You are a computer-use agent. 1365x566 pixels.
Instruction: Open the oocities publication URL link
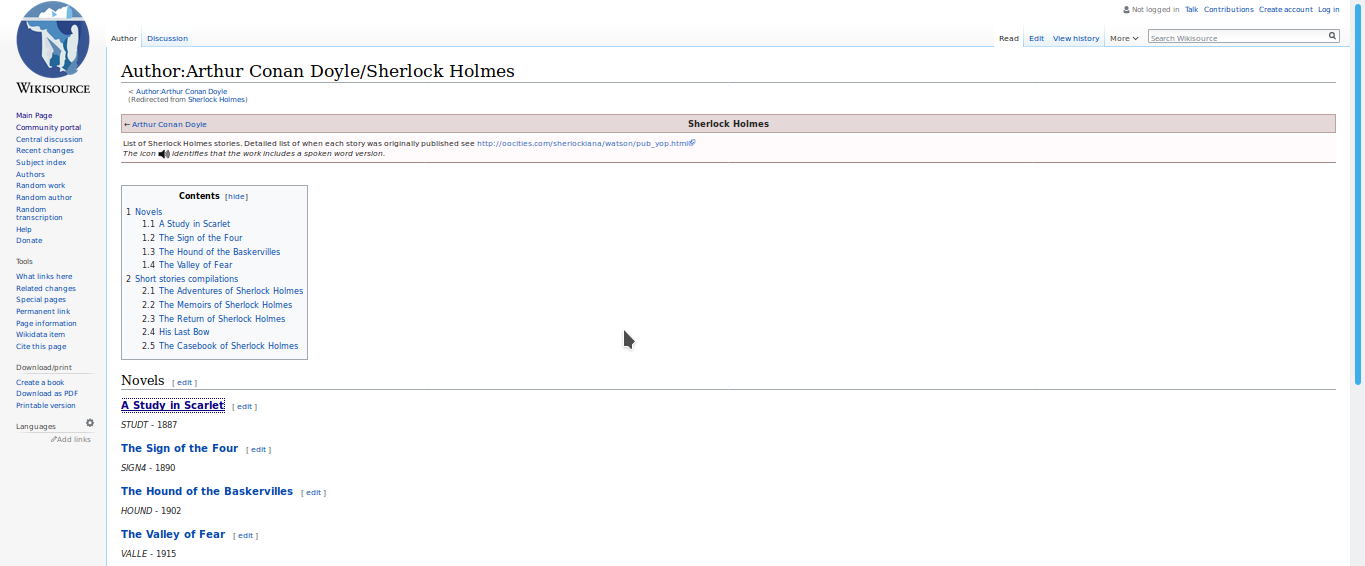pyautogui.click(x=583, y=143)
